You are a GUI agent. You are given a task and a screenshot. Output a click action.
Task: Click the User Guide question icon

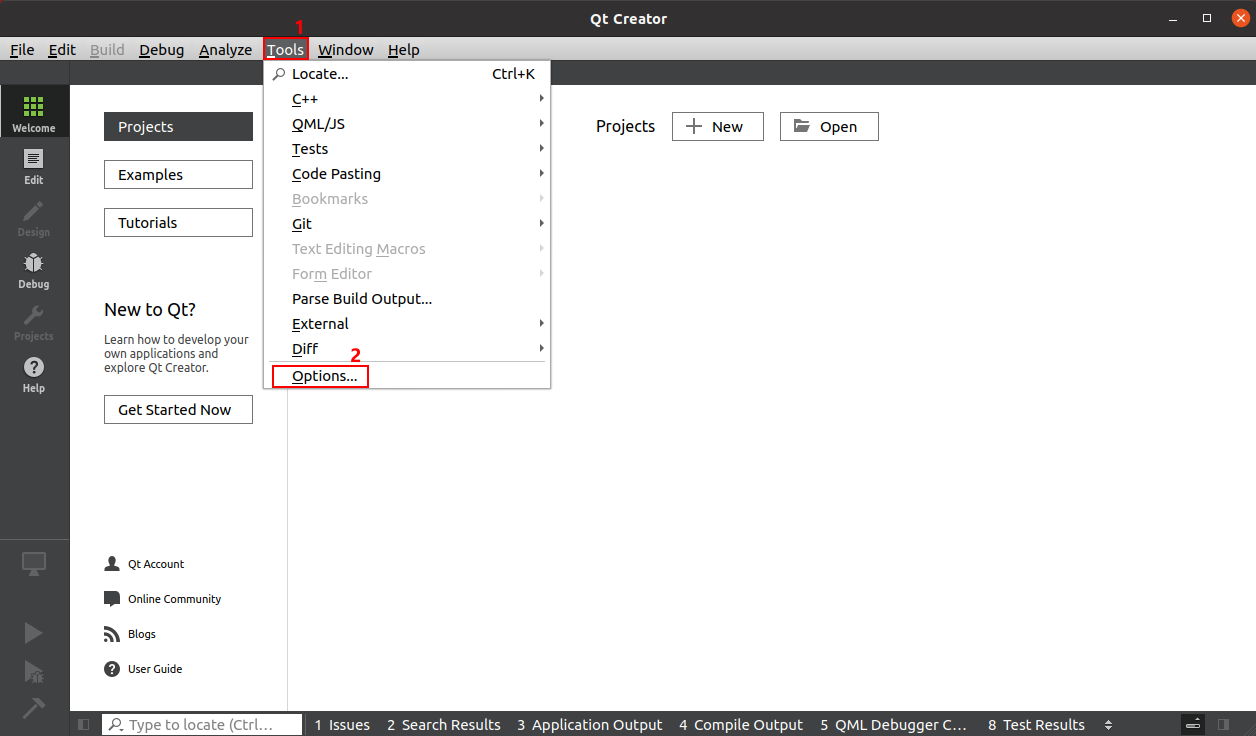[x=112, y=669]
